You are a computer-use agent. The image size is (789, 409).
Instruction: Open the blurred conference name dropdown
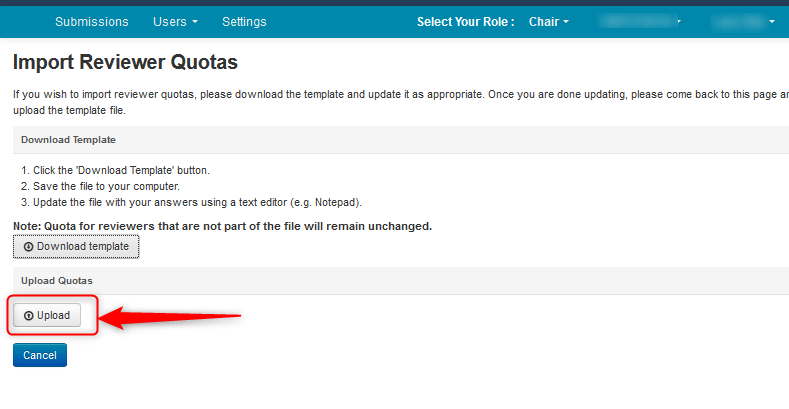[x=640, y=21]
